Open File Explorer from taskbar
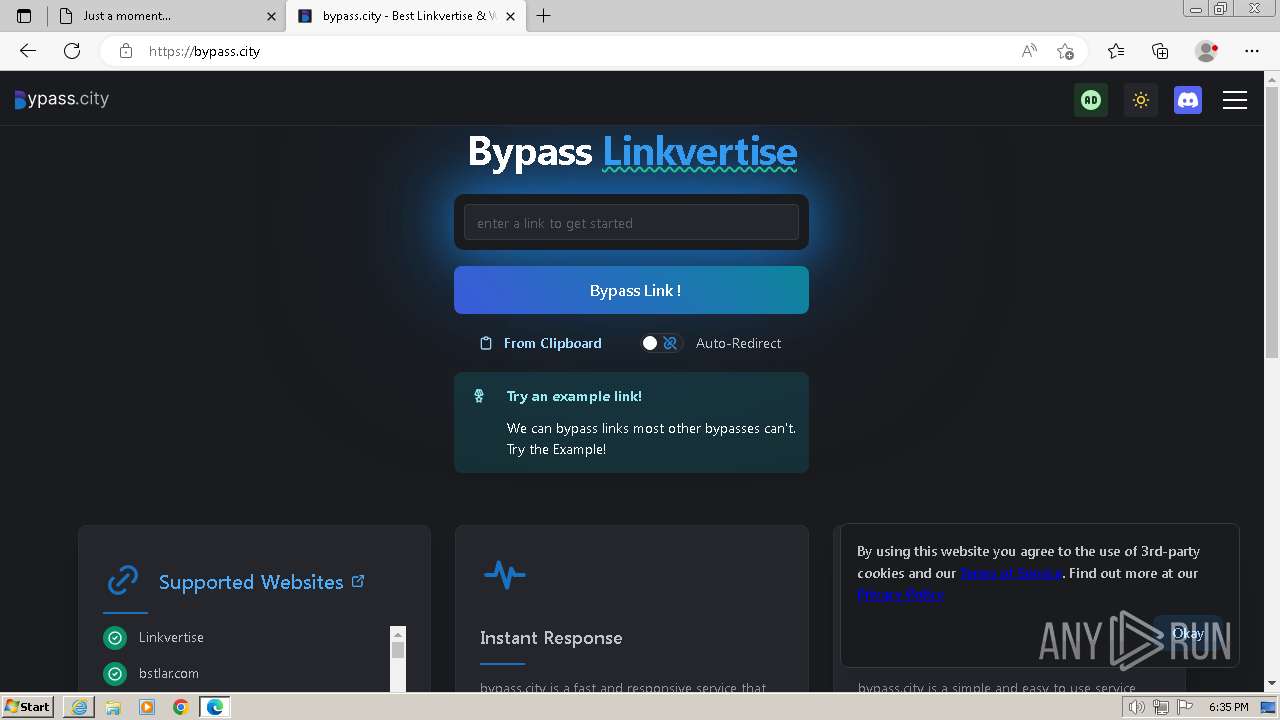This screenshot has width=1280, height=720. 113,707
